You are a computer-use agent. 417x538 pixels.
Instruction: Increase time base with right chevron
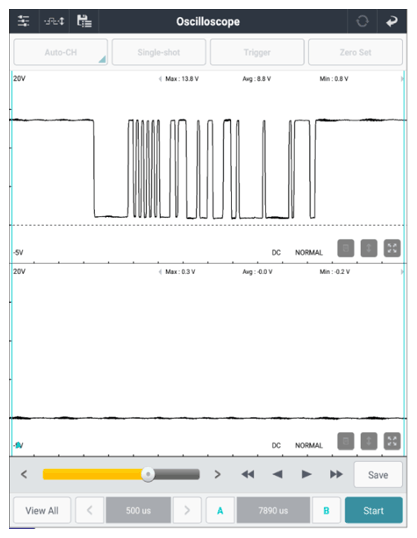(187, 510)
